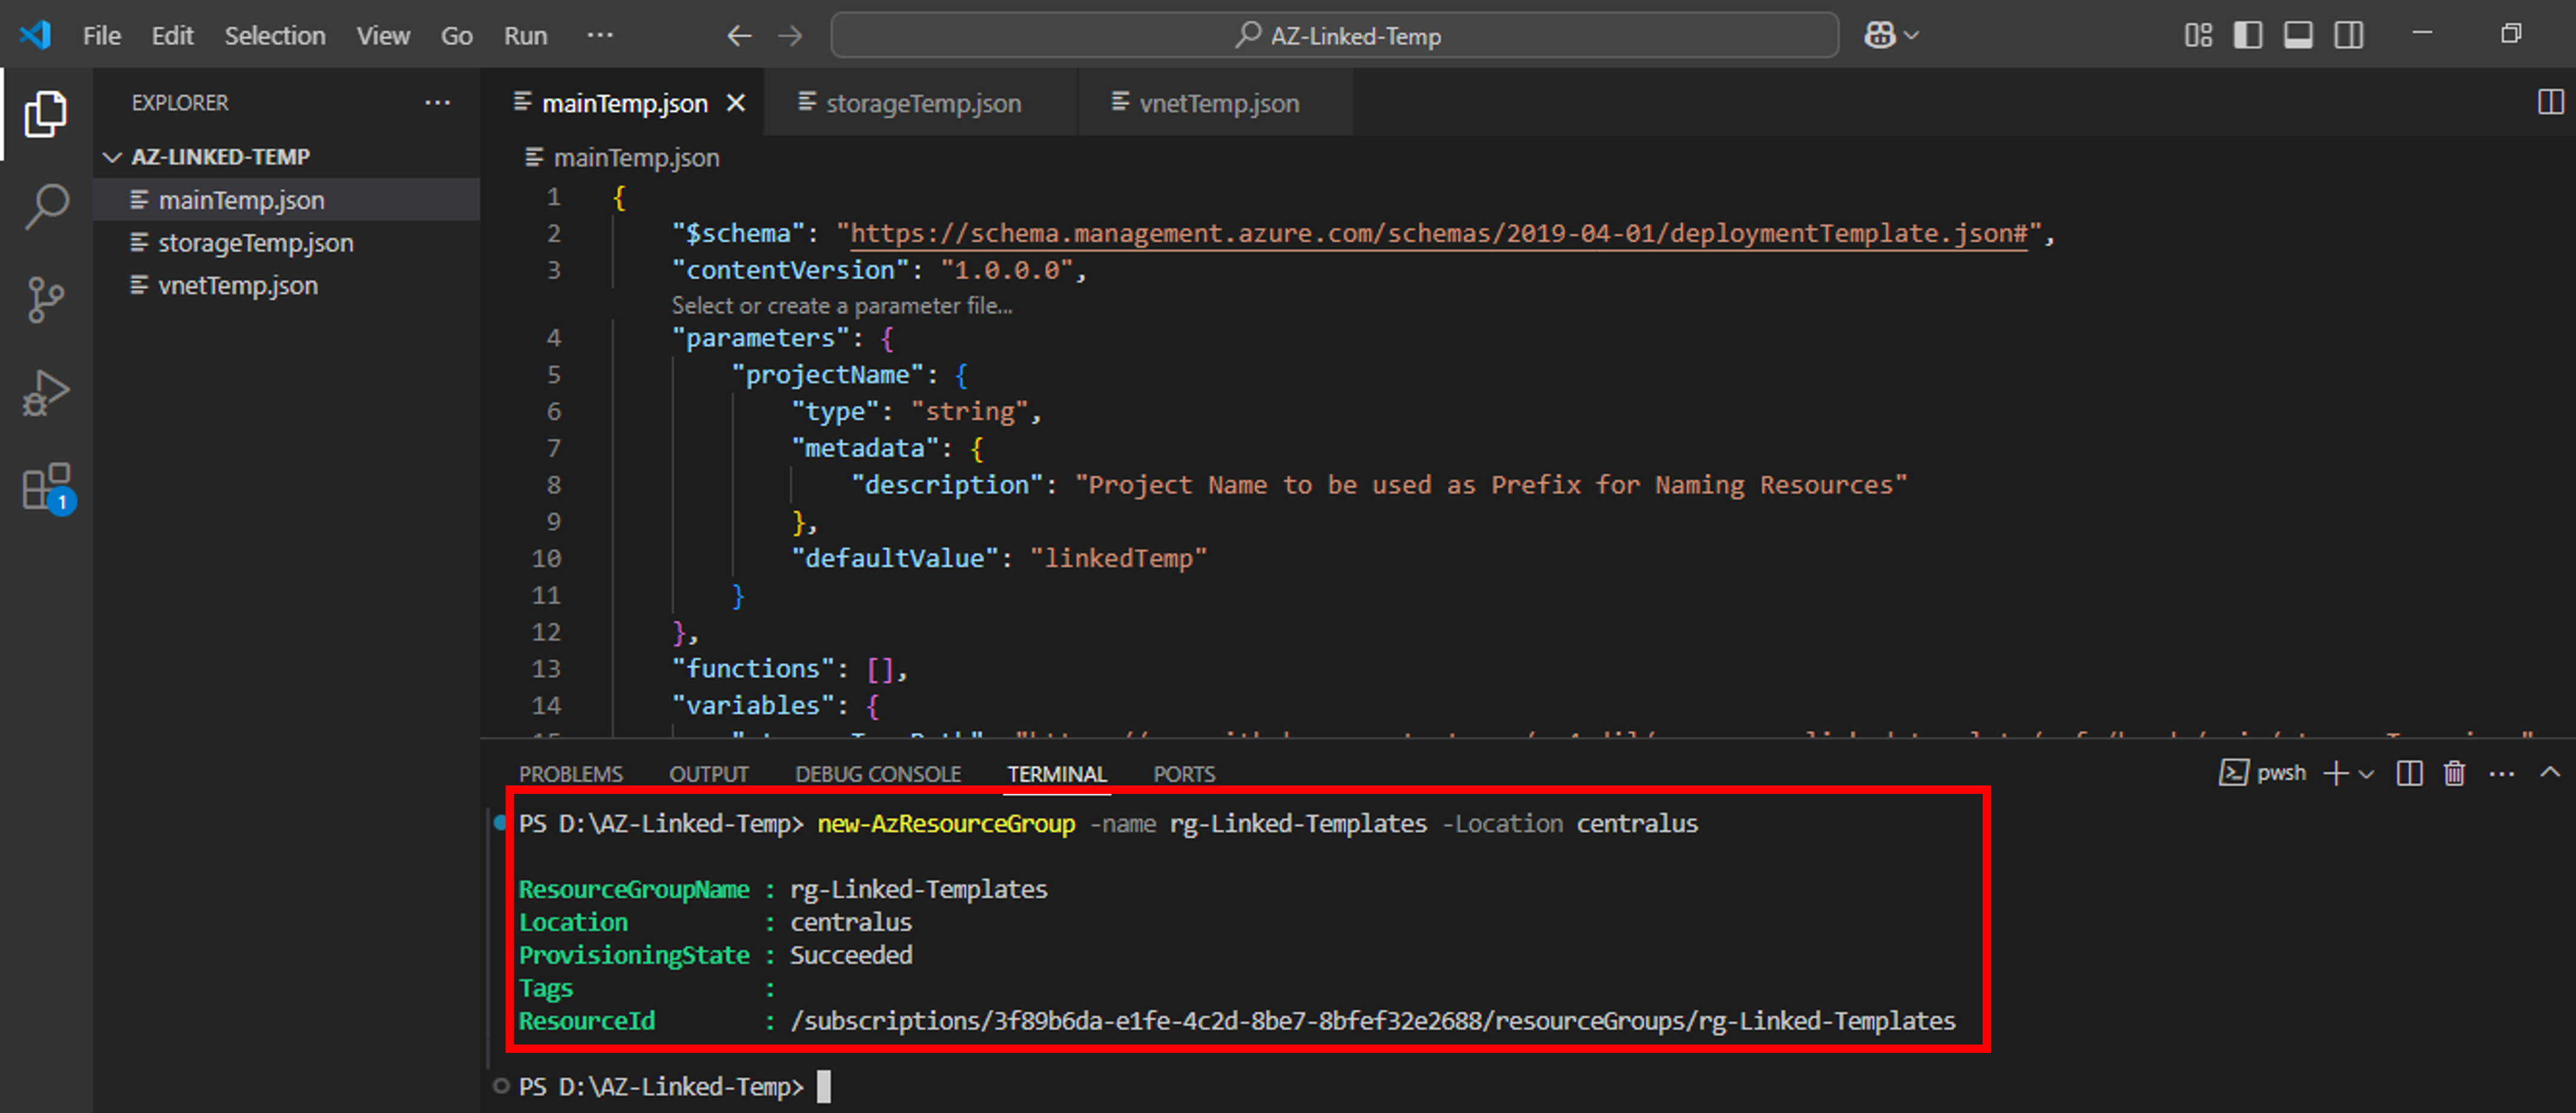Open the terminal profile dropdown chevron
This screenshot has width=2576, height=1113.
2366,773
